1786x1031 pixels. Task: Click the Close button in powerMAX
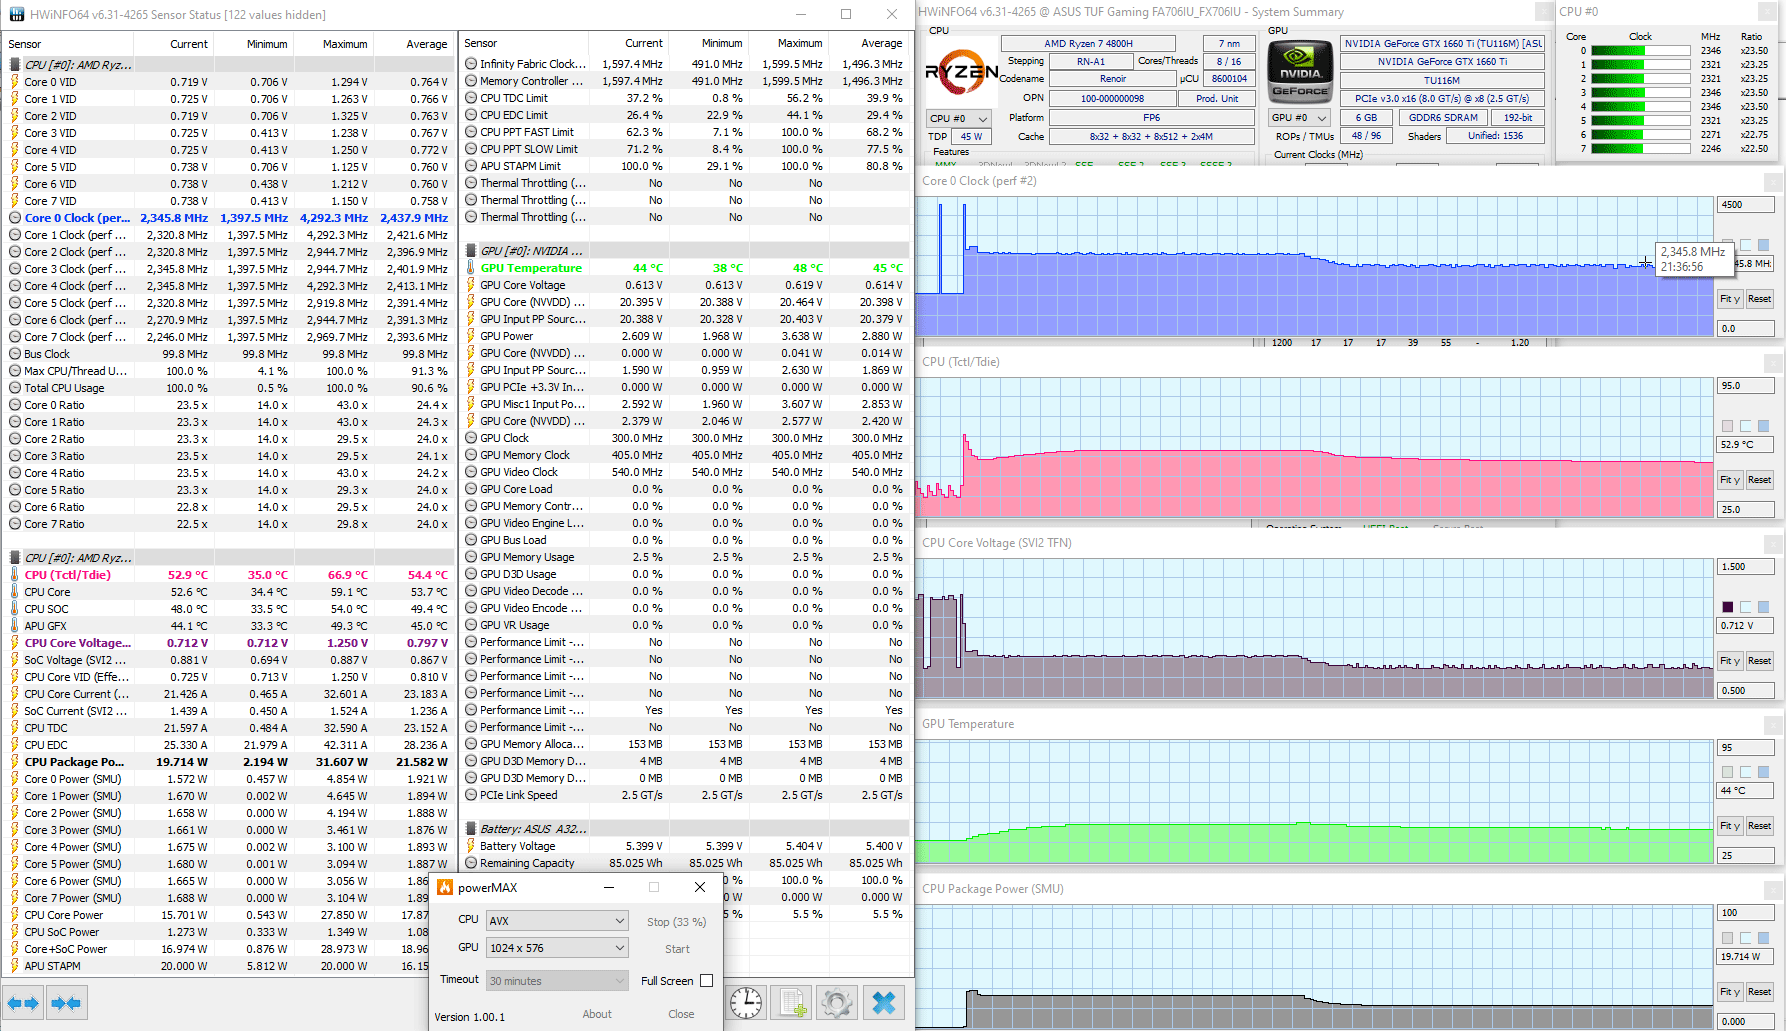tap(681, 1014)
